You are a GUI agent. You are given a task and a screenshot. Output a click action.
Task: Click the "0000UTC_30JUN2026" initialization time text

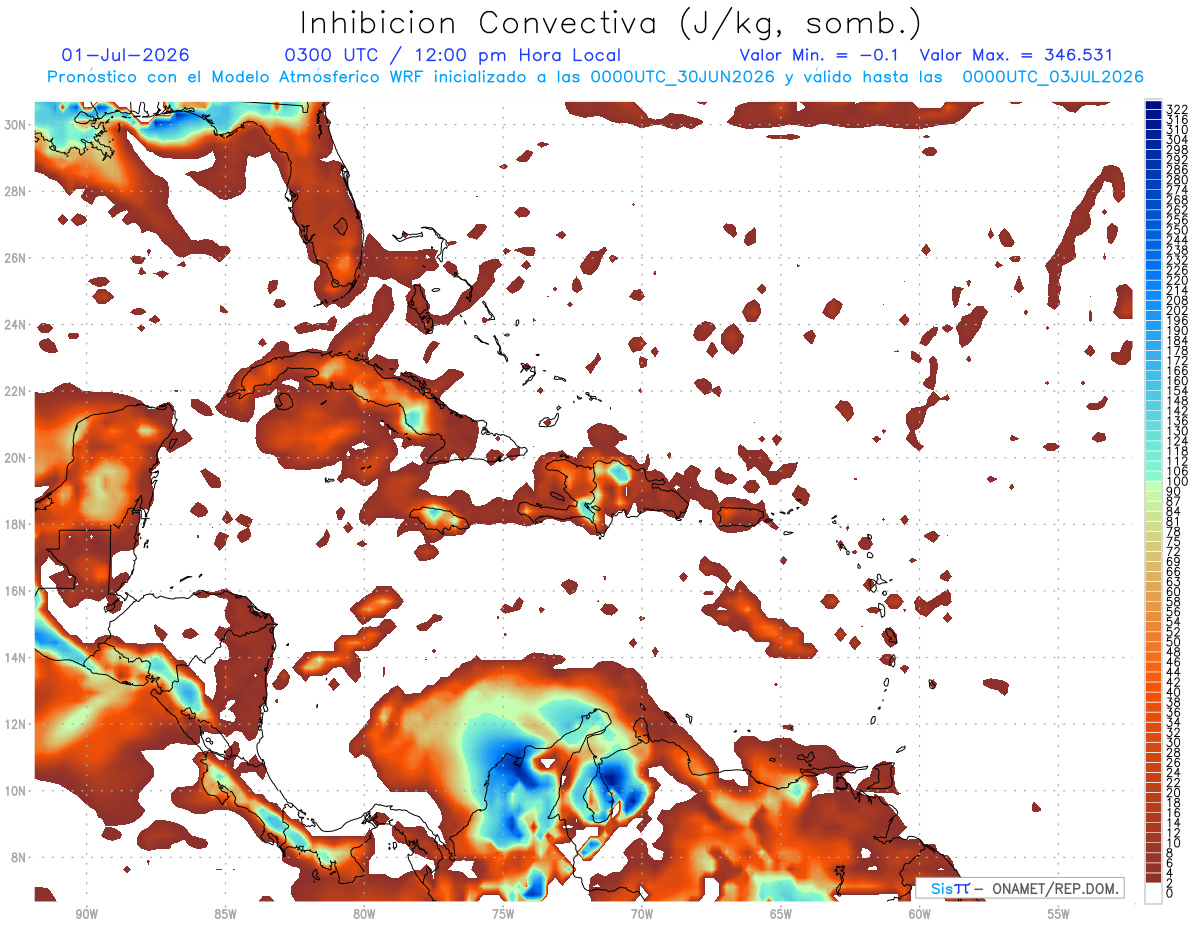pos(683,77)
